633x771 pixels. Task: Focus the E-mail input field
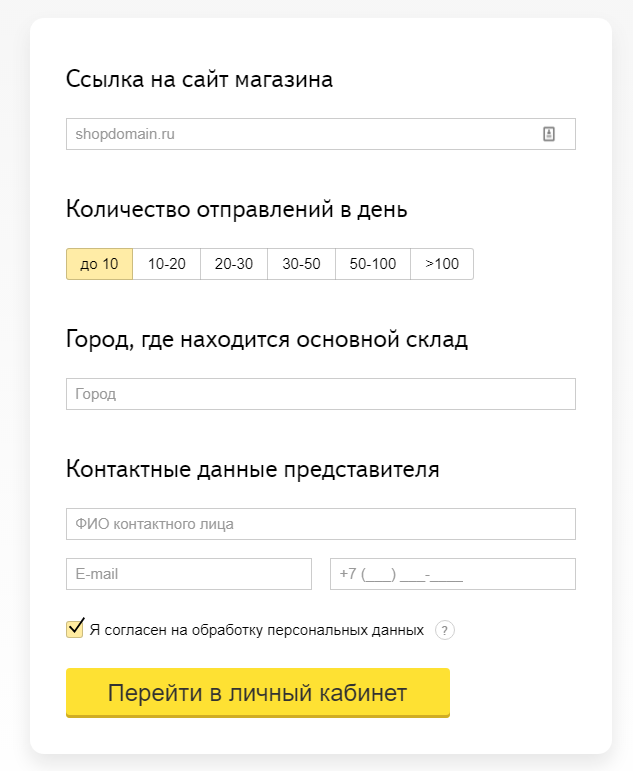tap(189, 574)
